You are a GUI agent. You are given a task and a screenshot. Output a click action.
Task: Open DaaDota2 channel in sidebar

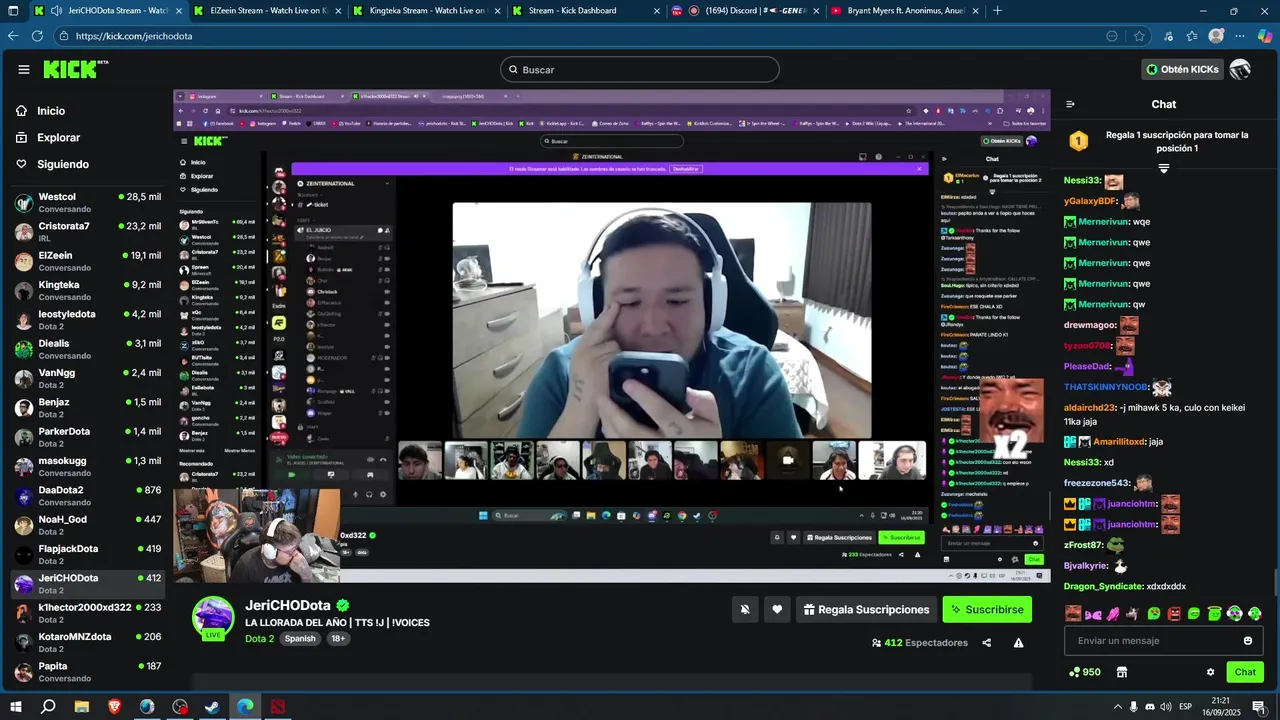(x=88, y=495)
